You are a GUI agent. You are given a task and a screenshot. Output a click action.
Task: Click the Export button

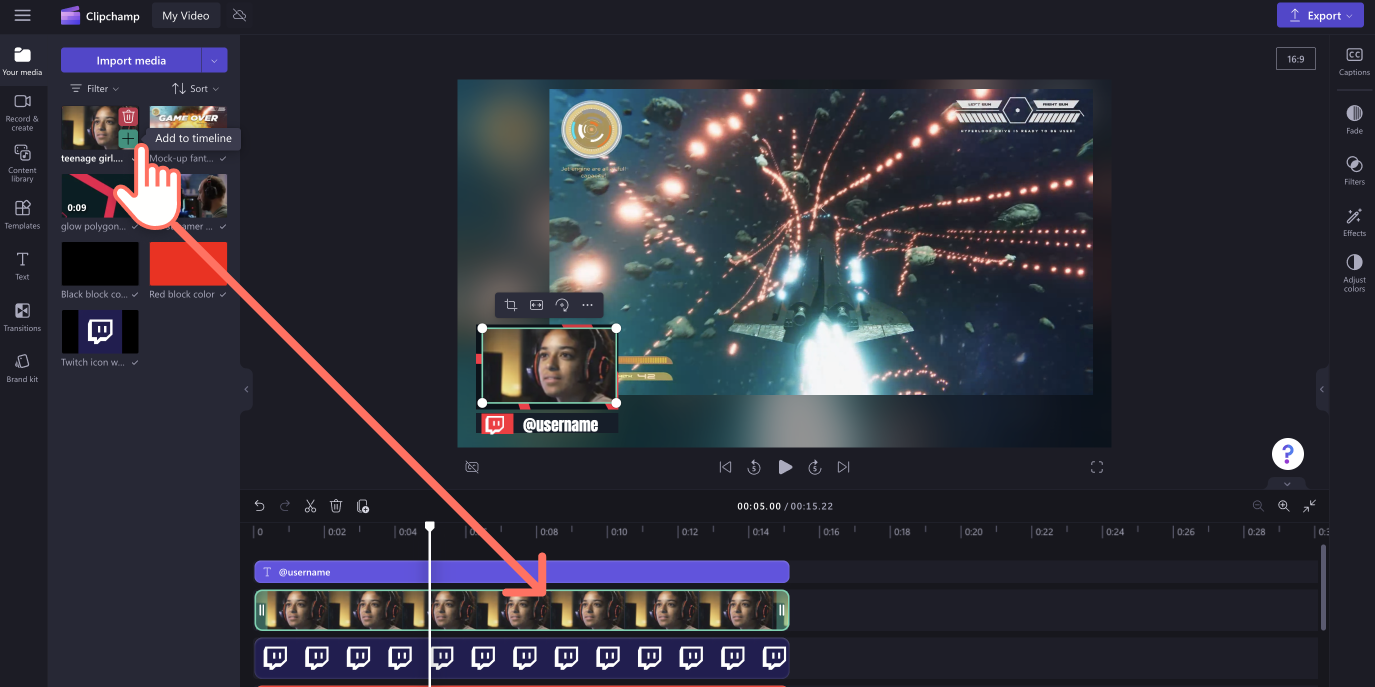tap(1320, 15)
